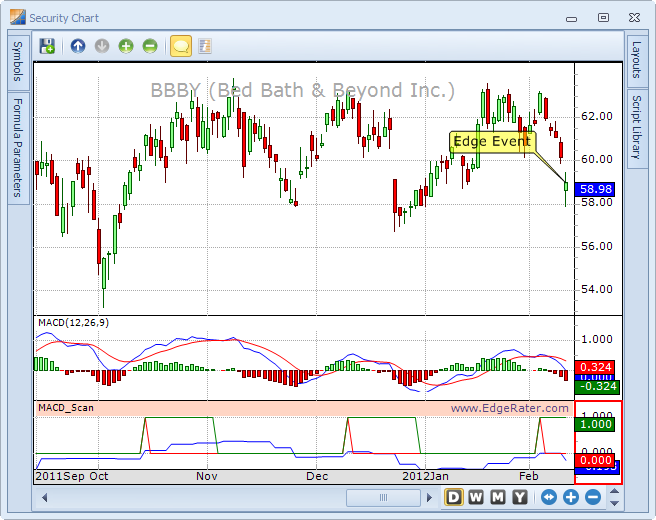Open the Layouts side tab
Image resolution: width=656 pixels, height=520 pixels.
pos(637,60)
